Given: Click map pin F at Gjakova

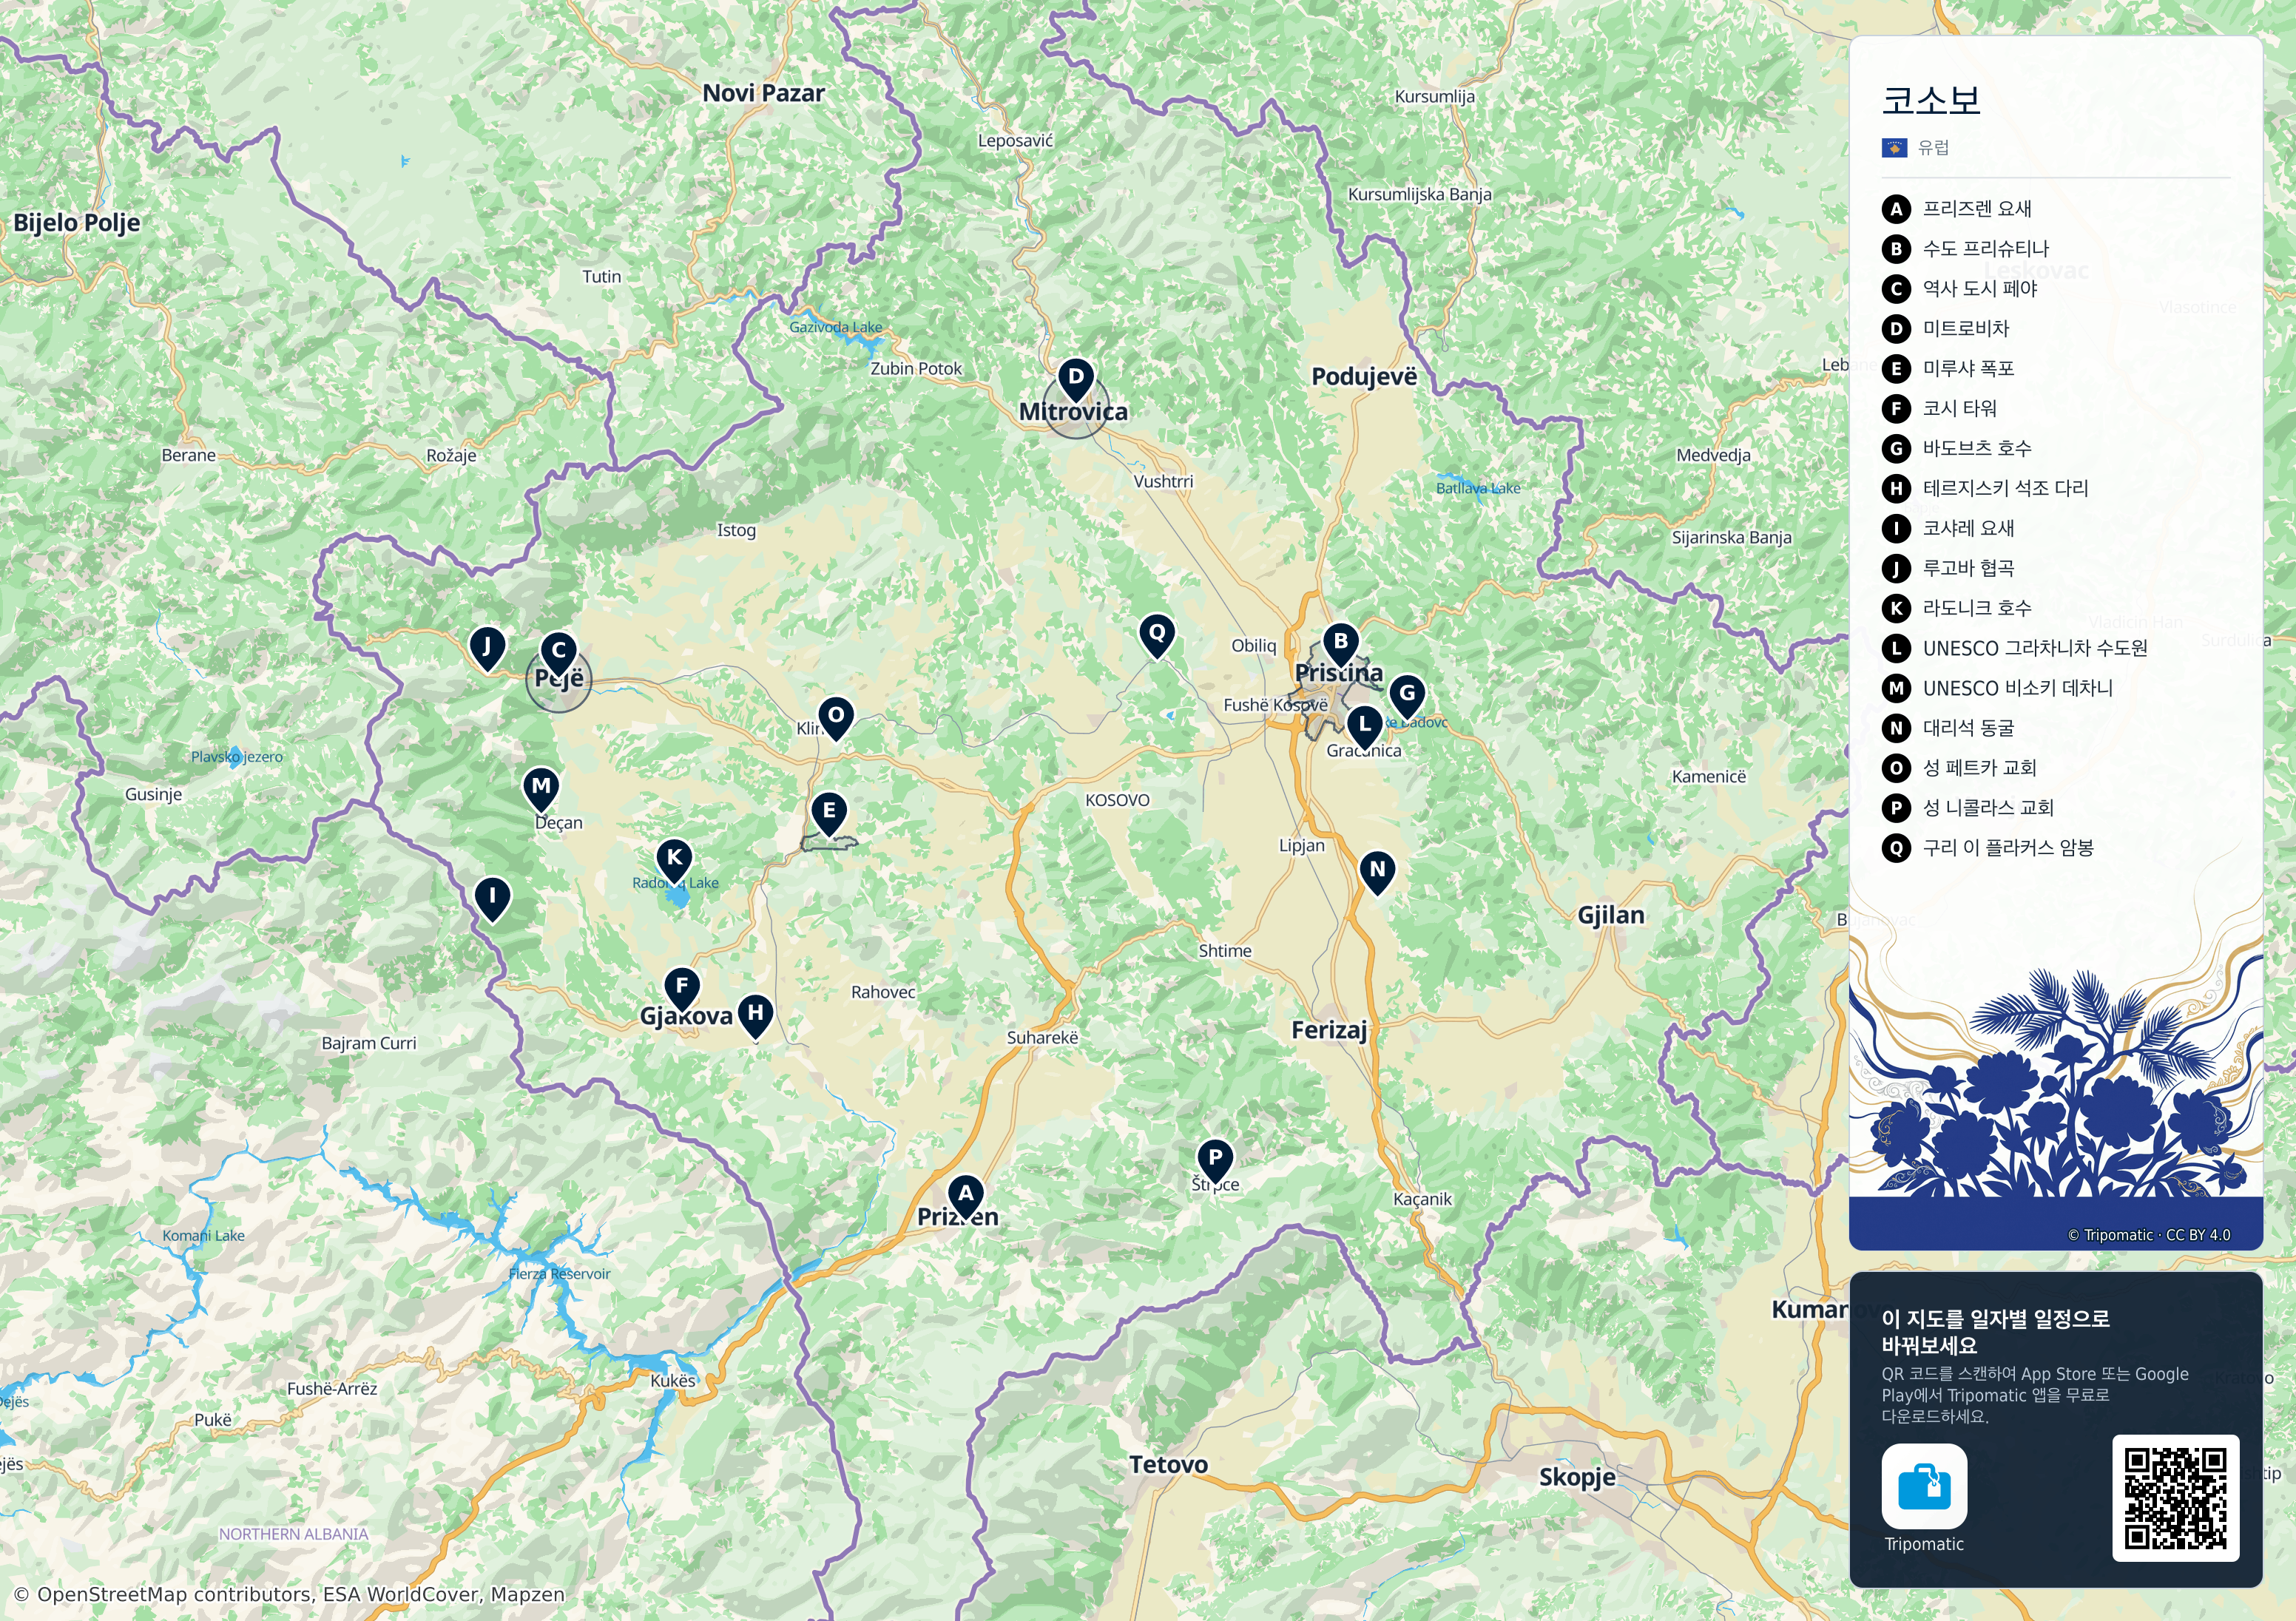Looking at the screenshot, I should coord(682,989).
